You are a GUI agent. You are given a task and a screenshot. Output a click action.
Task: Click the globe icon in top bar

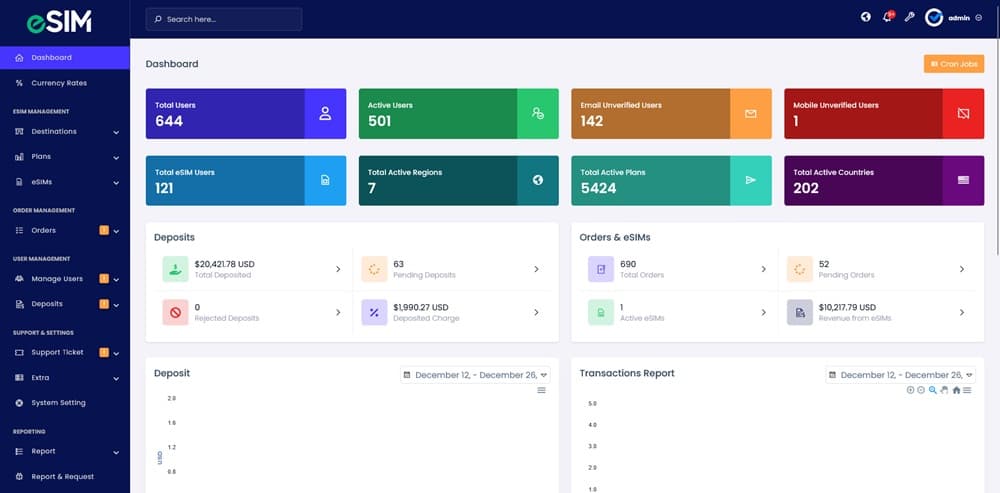pos(866,17)
